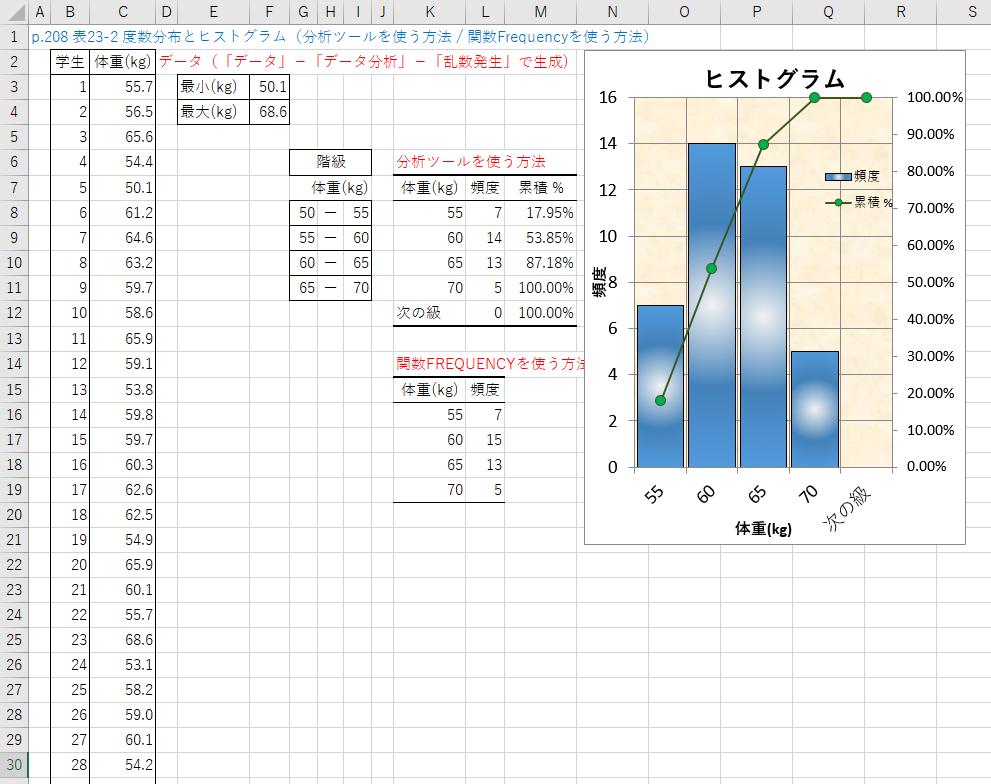Select the histogram bar for 70

coord(815,409)
